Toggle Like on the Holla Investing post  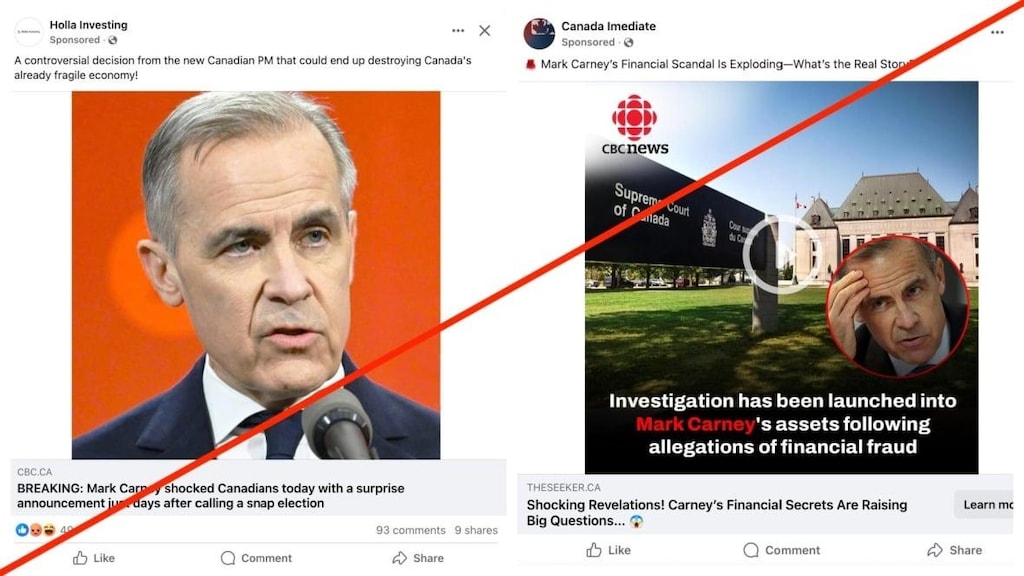[93, 558]
